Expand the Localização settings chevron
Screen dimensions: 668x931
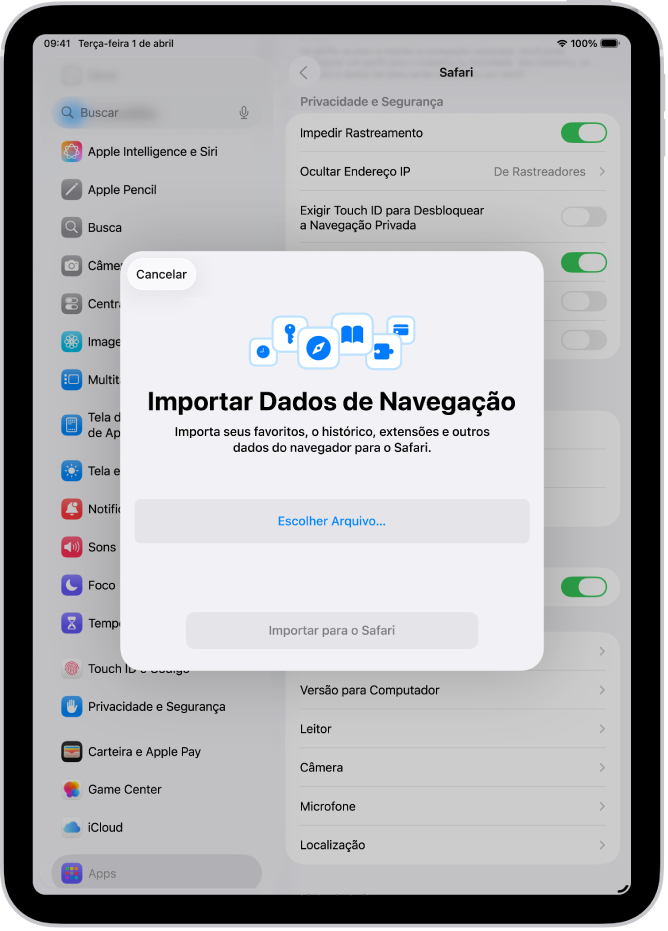602,845
